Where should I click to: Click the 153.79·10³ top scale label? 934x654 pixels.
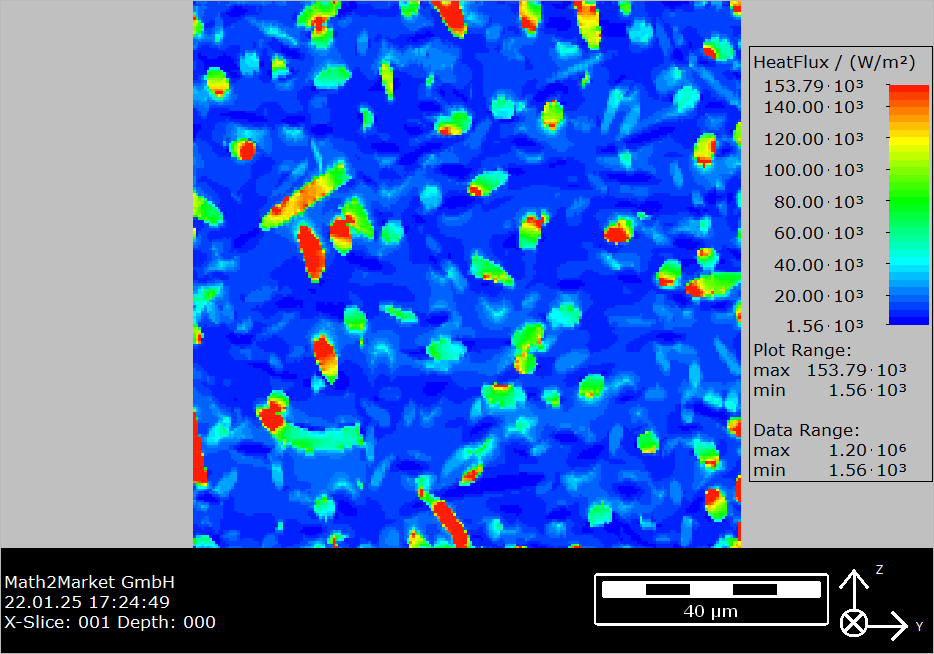tap(814, 86)
